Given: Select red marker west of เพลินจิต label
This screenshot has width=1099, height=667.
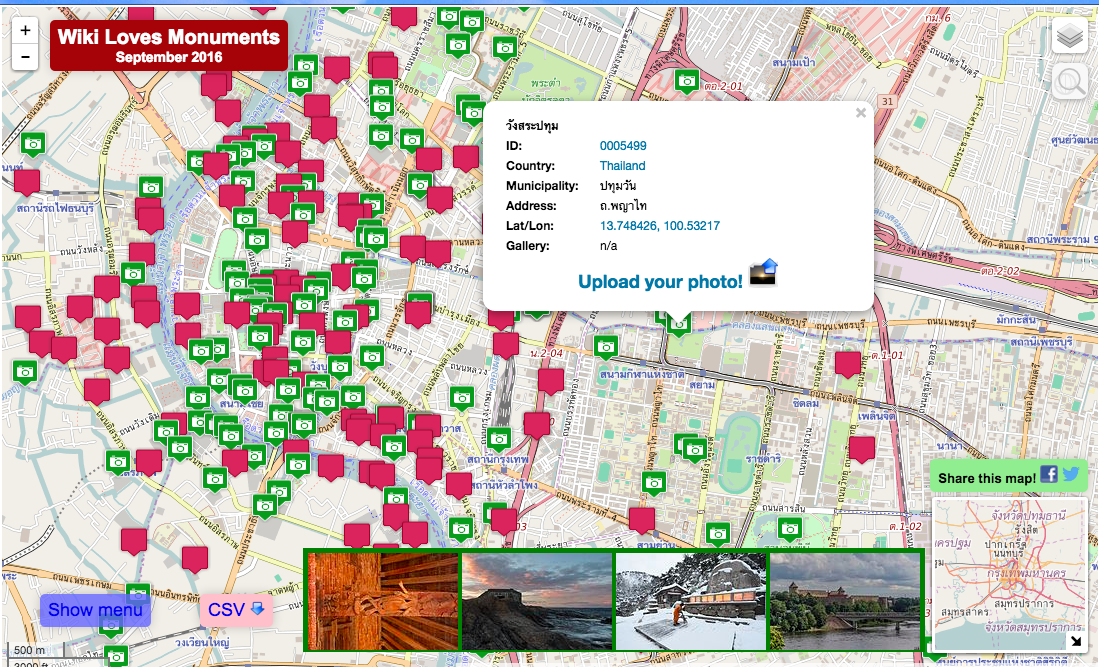Looking at the screenshot, I should 861,449.
